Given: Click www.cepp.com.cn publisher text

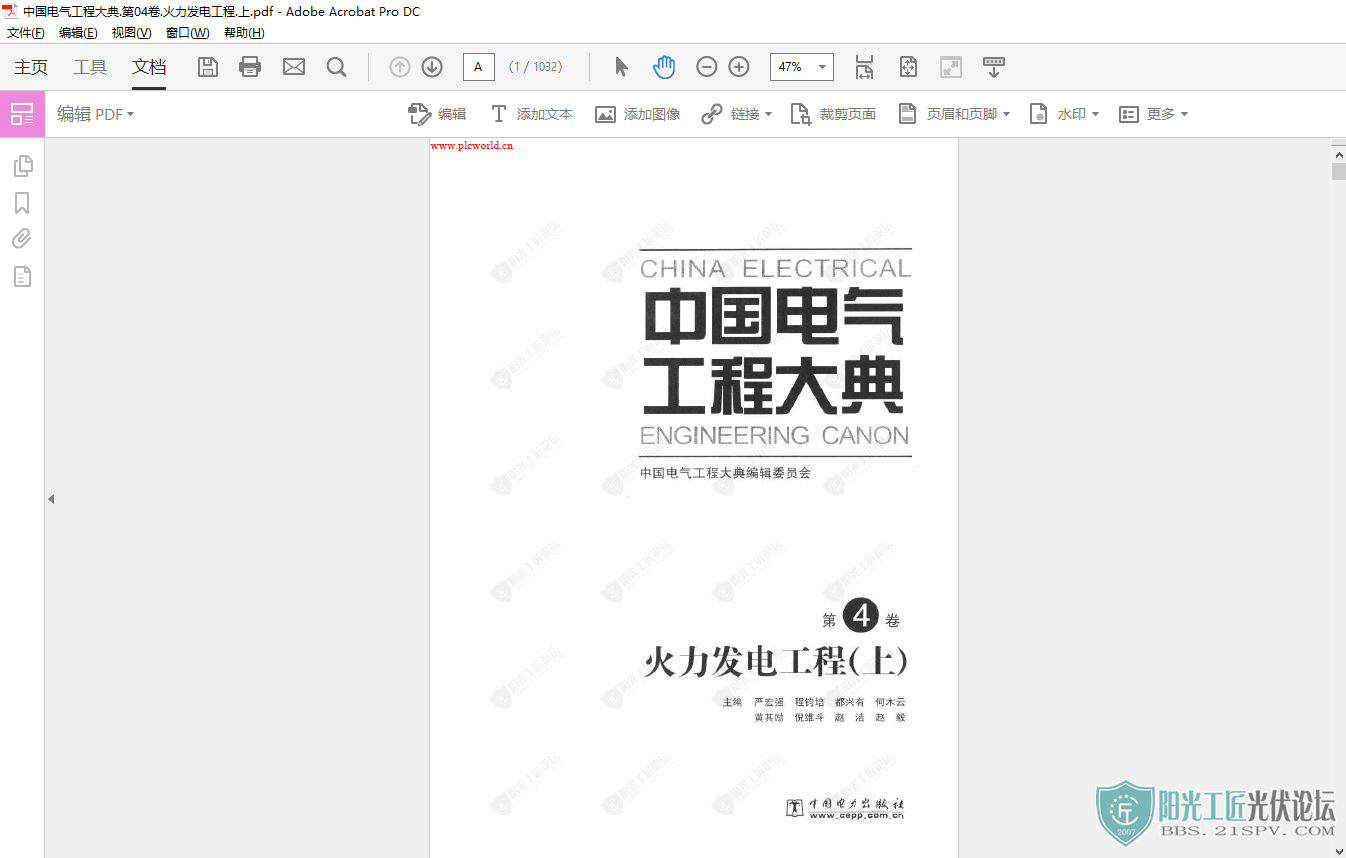Looking at the screenshot, I should coord(856,815).
